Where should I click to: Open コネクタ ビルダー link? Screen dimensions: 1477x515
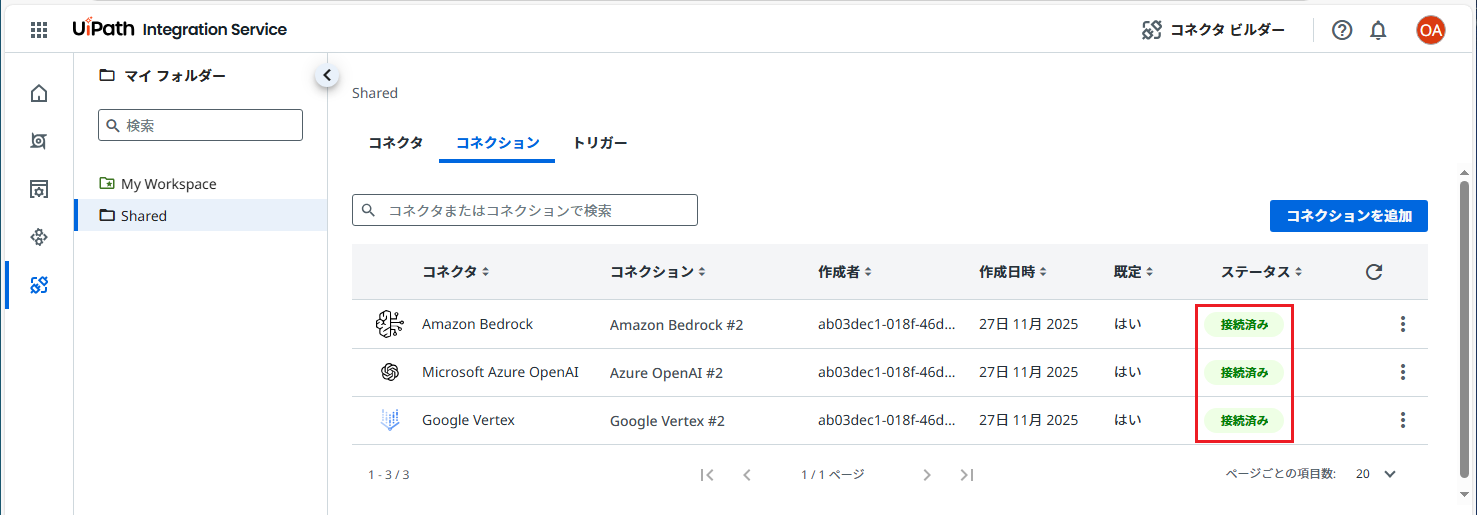(1213, 30)
